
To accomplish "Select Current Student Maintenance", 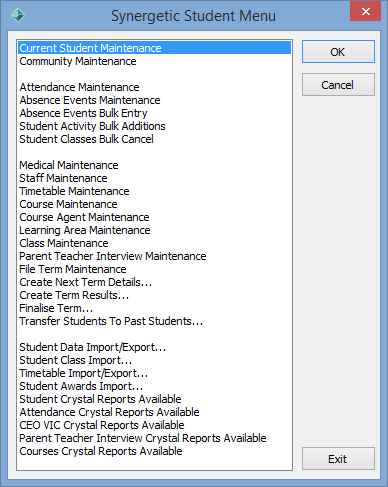I will (155, 48).
